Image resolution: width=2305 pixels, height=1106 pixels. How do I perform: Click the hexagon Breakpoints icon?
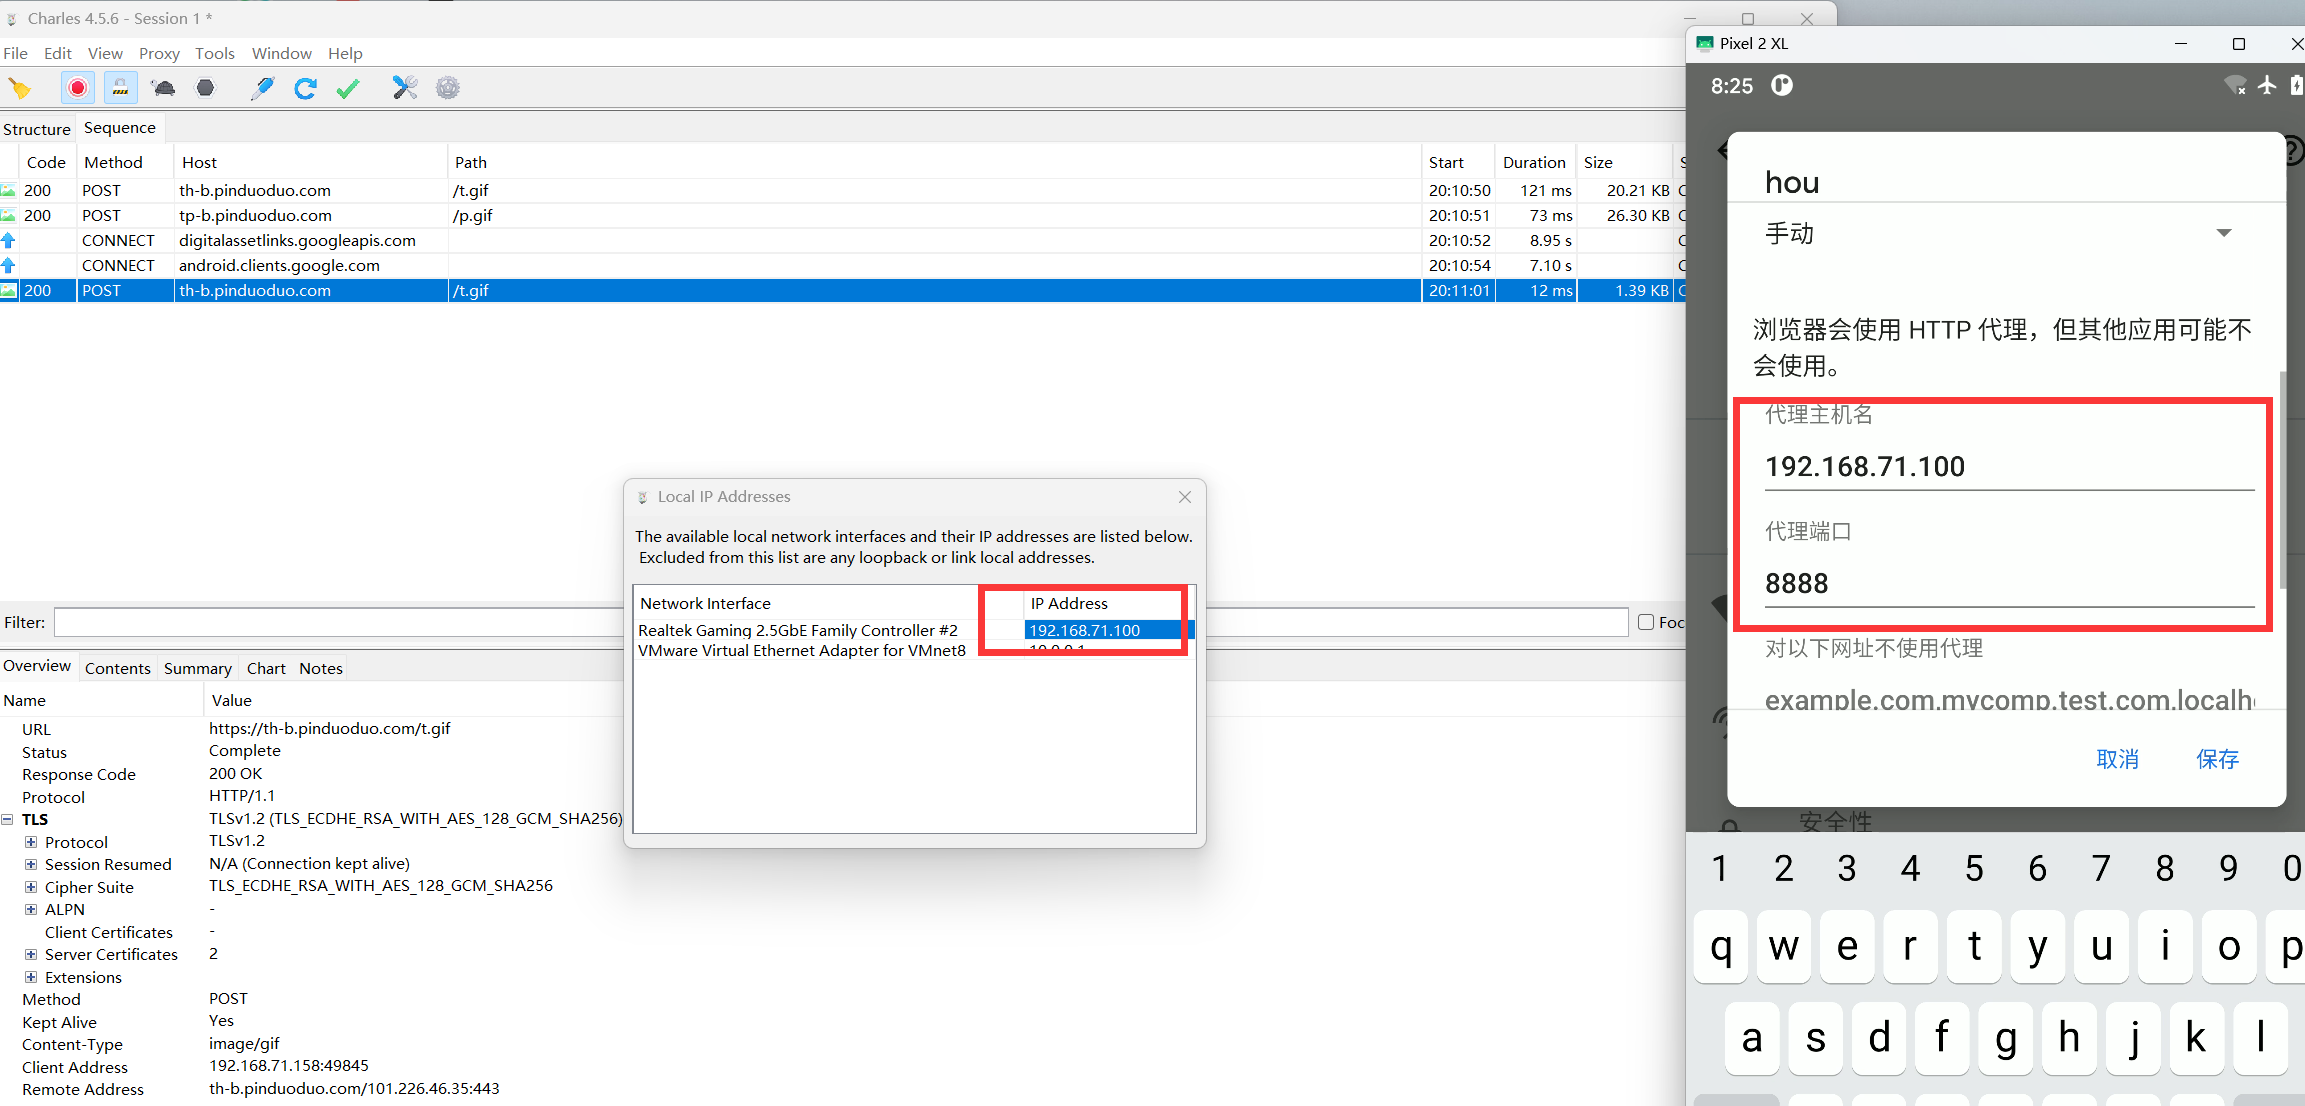click(x=205, y=88)
